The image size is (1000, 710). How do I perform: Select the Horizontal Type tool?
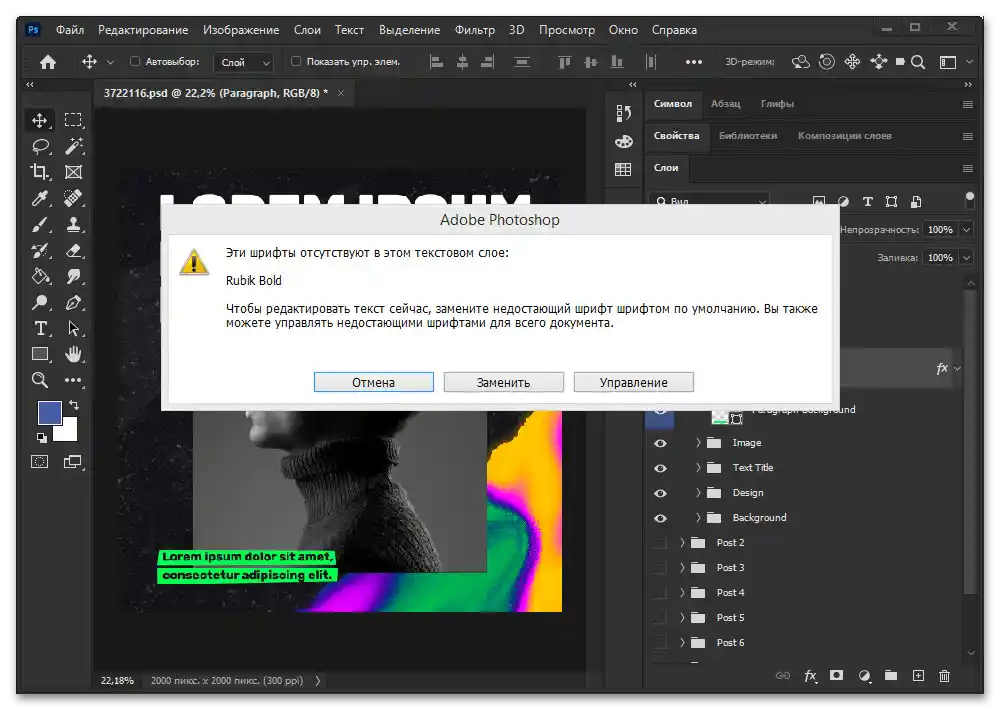(x=40, y=329)
